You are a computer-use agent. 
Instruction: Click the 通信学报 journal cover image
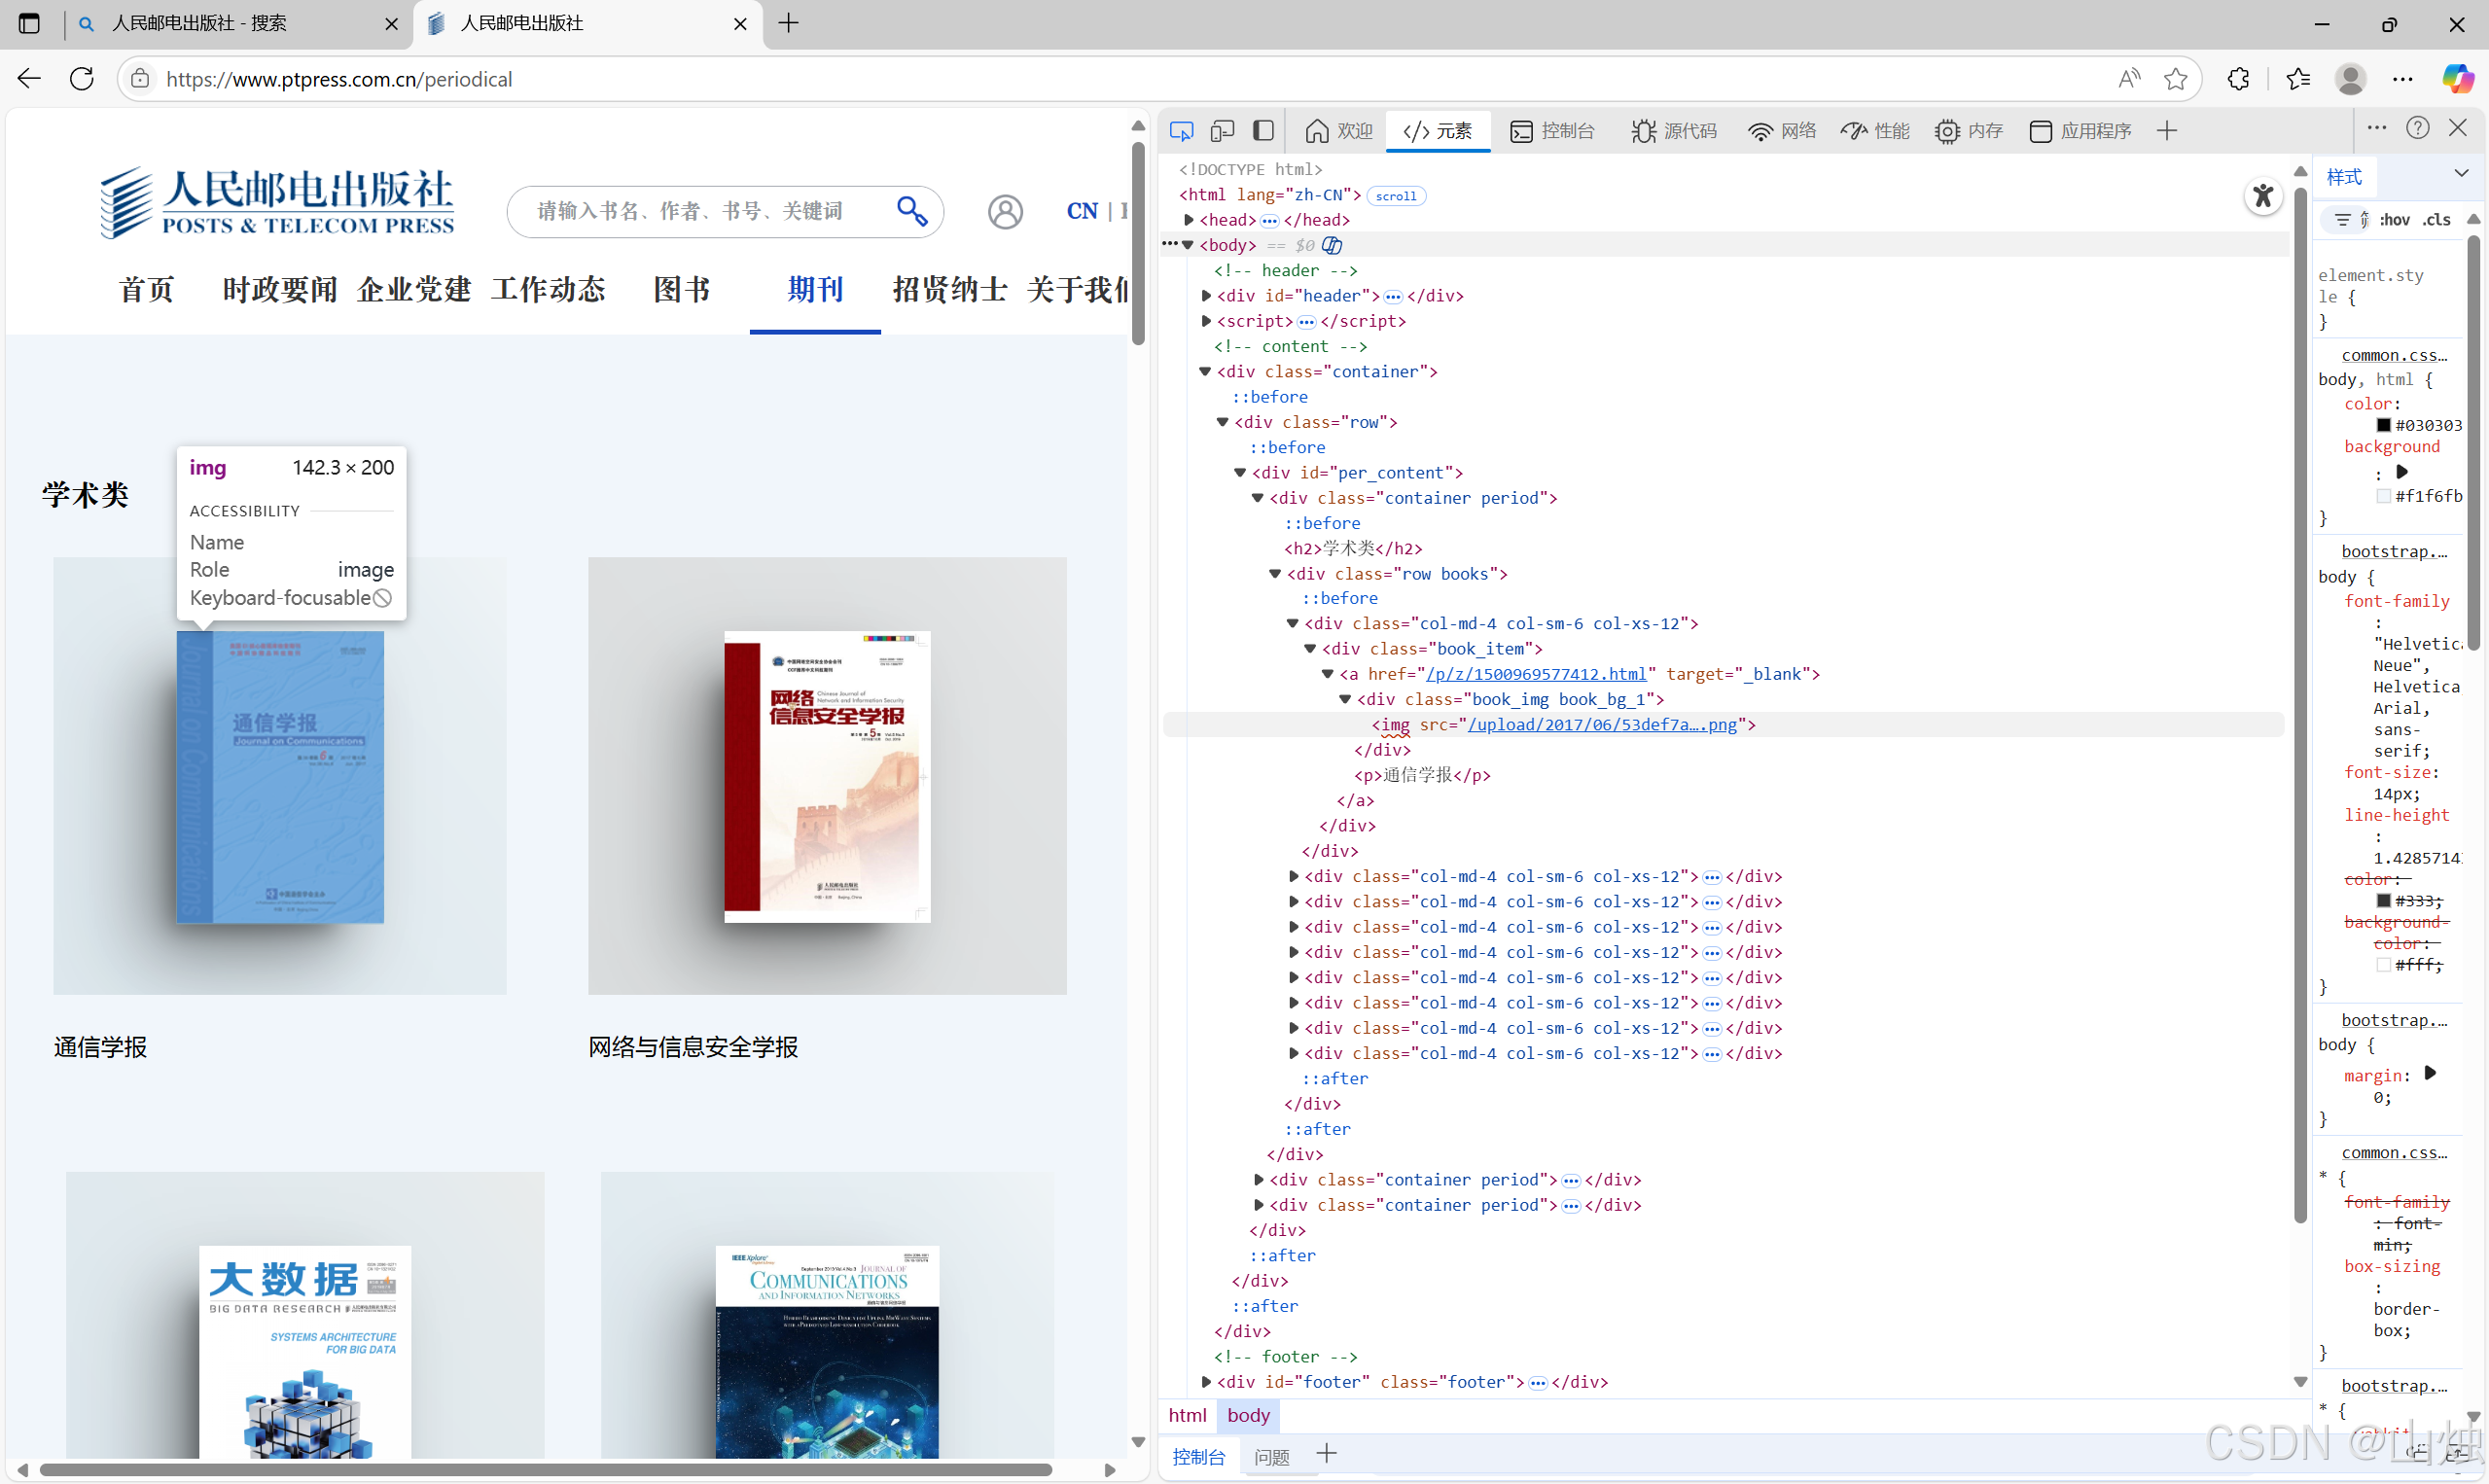[x=280, y=777]
